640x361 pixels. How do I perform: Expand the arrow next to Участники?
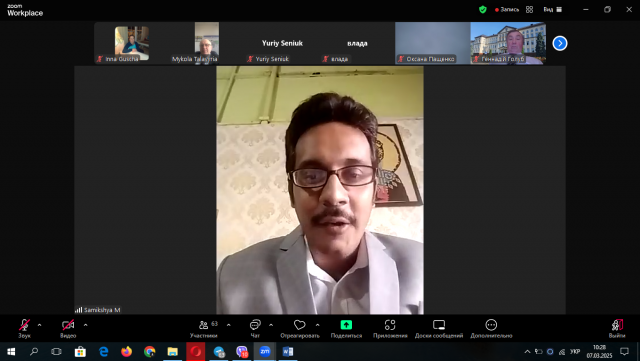click(229, 325)
